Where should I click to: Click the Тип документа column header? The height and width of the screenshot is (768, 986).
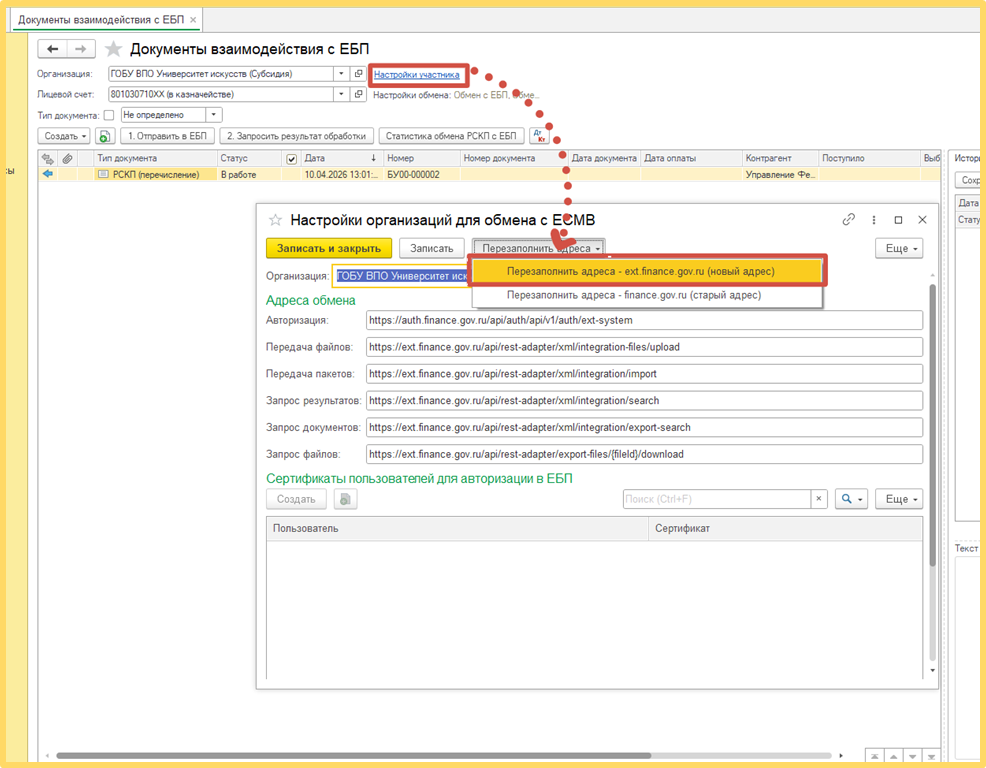click(155, 159)
